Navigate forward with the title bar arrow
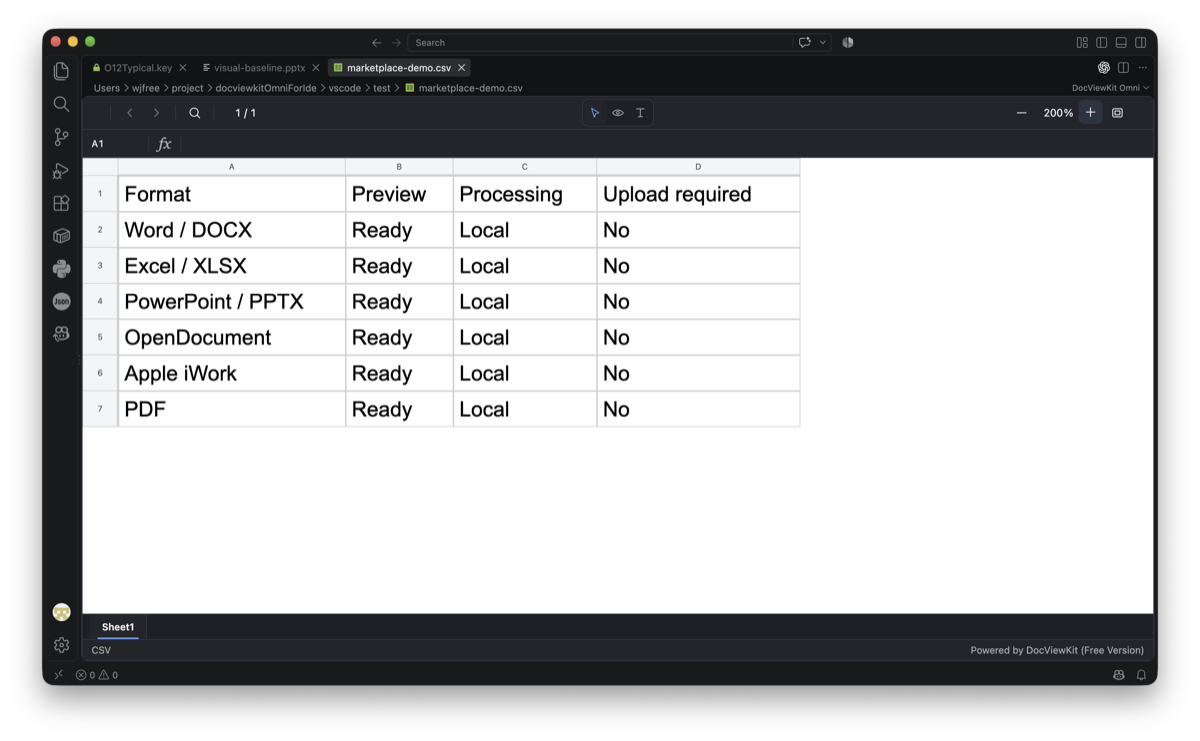The image size is (1200, 741). point(396,42)
